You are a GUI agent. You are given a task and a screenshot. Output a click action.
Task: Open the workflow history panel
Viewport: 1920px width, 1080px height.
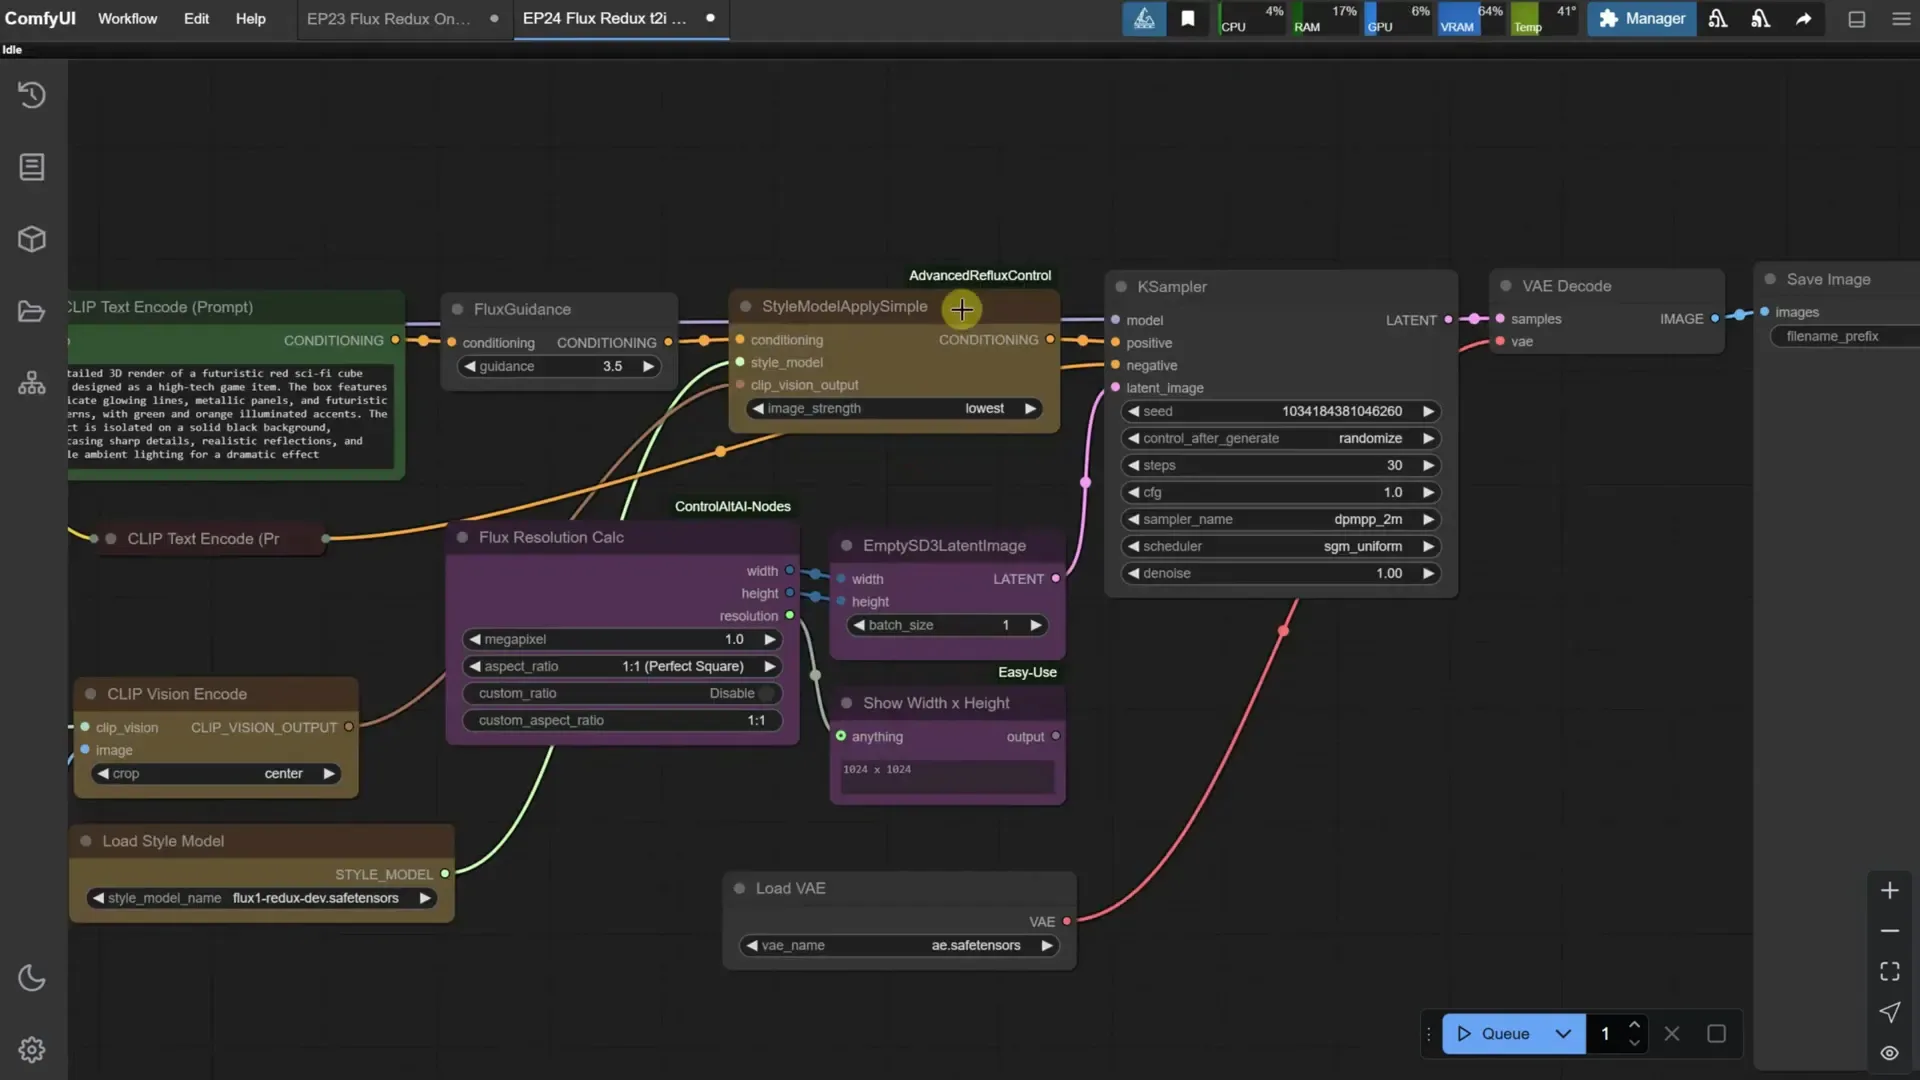31,94
